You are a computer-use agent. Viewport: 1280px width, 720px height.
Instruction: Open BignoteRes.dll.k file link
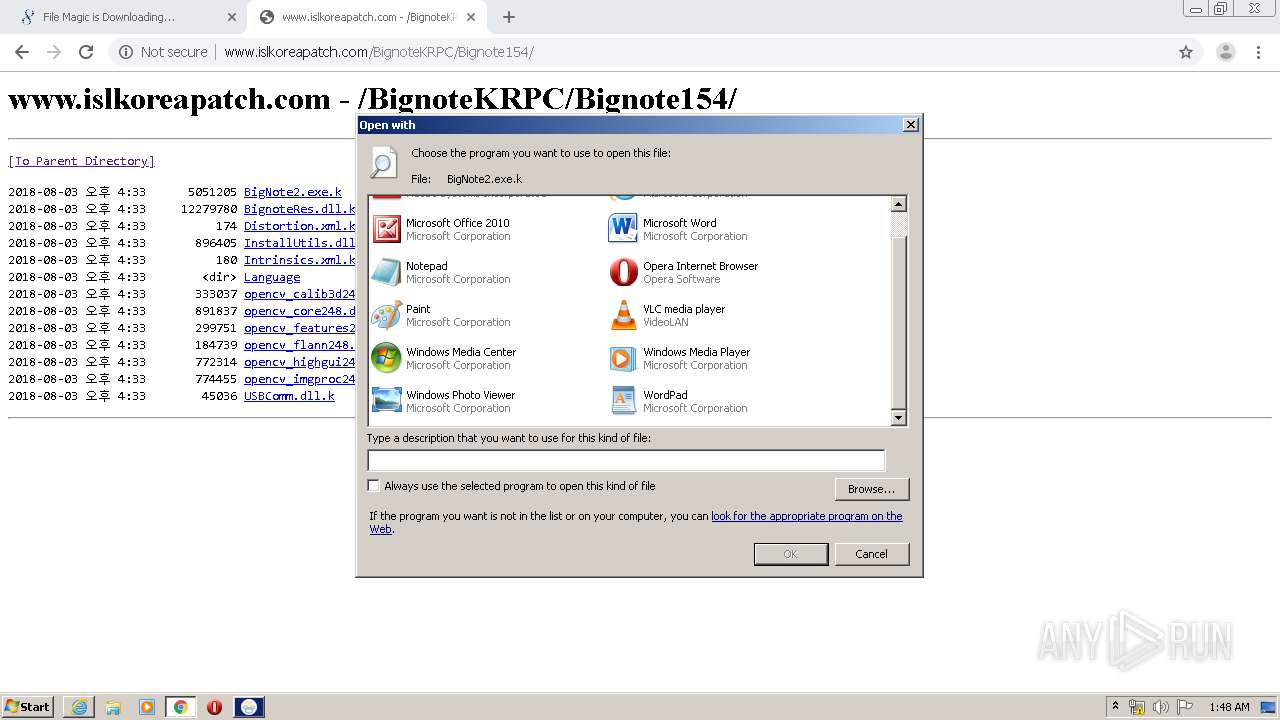[299, 209]
